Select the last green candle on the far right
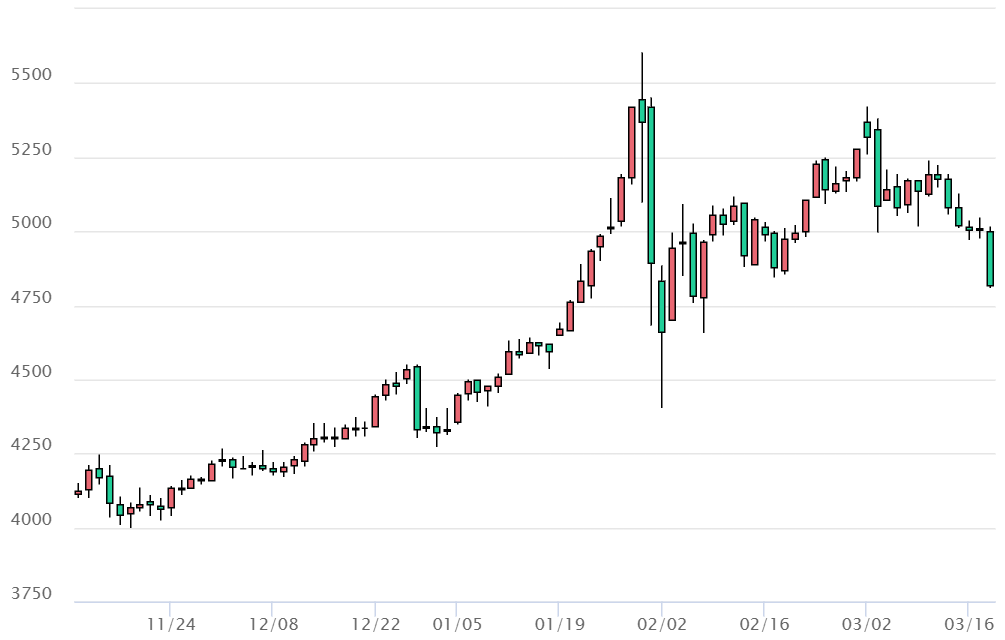This screenshot has width=1005, height=640. click(x=990, y=259)
